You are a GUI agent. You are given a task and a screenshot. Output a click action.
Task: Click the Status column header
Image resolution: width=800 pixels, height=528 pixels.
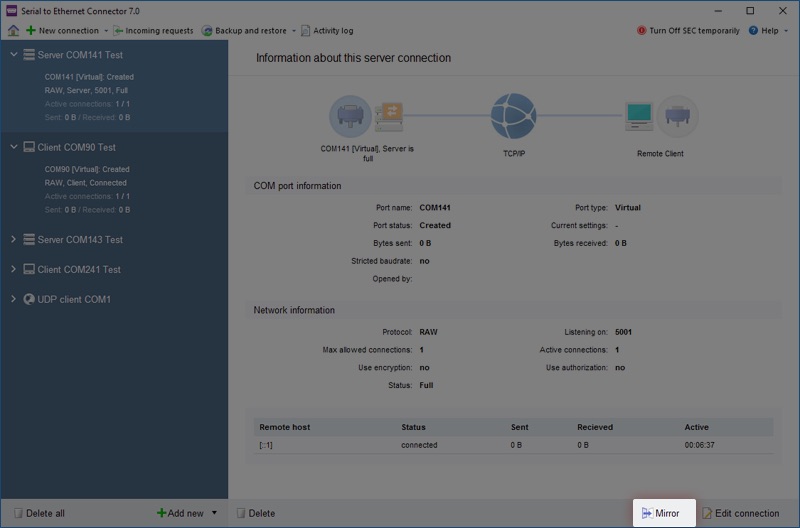[x=413, y=427]
